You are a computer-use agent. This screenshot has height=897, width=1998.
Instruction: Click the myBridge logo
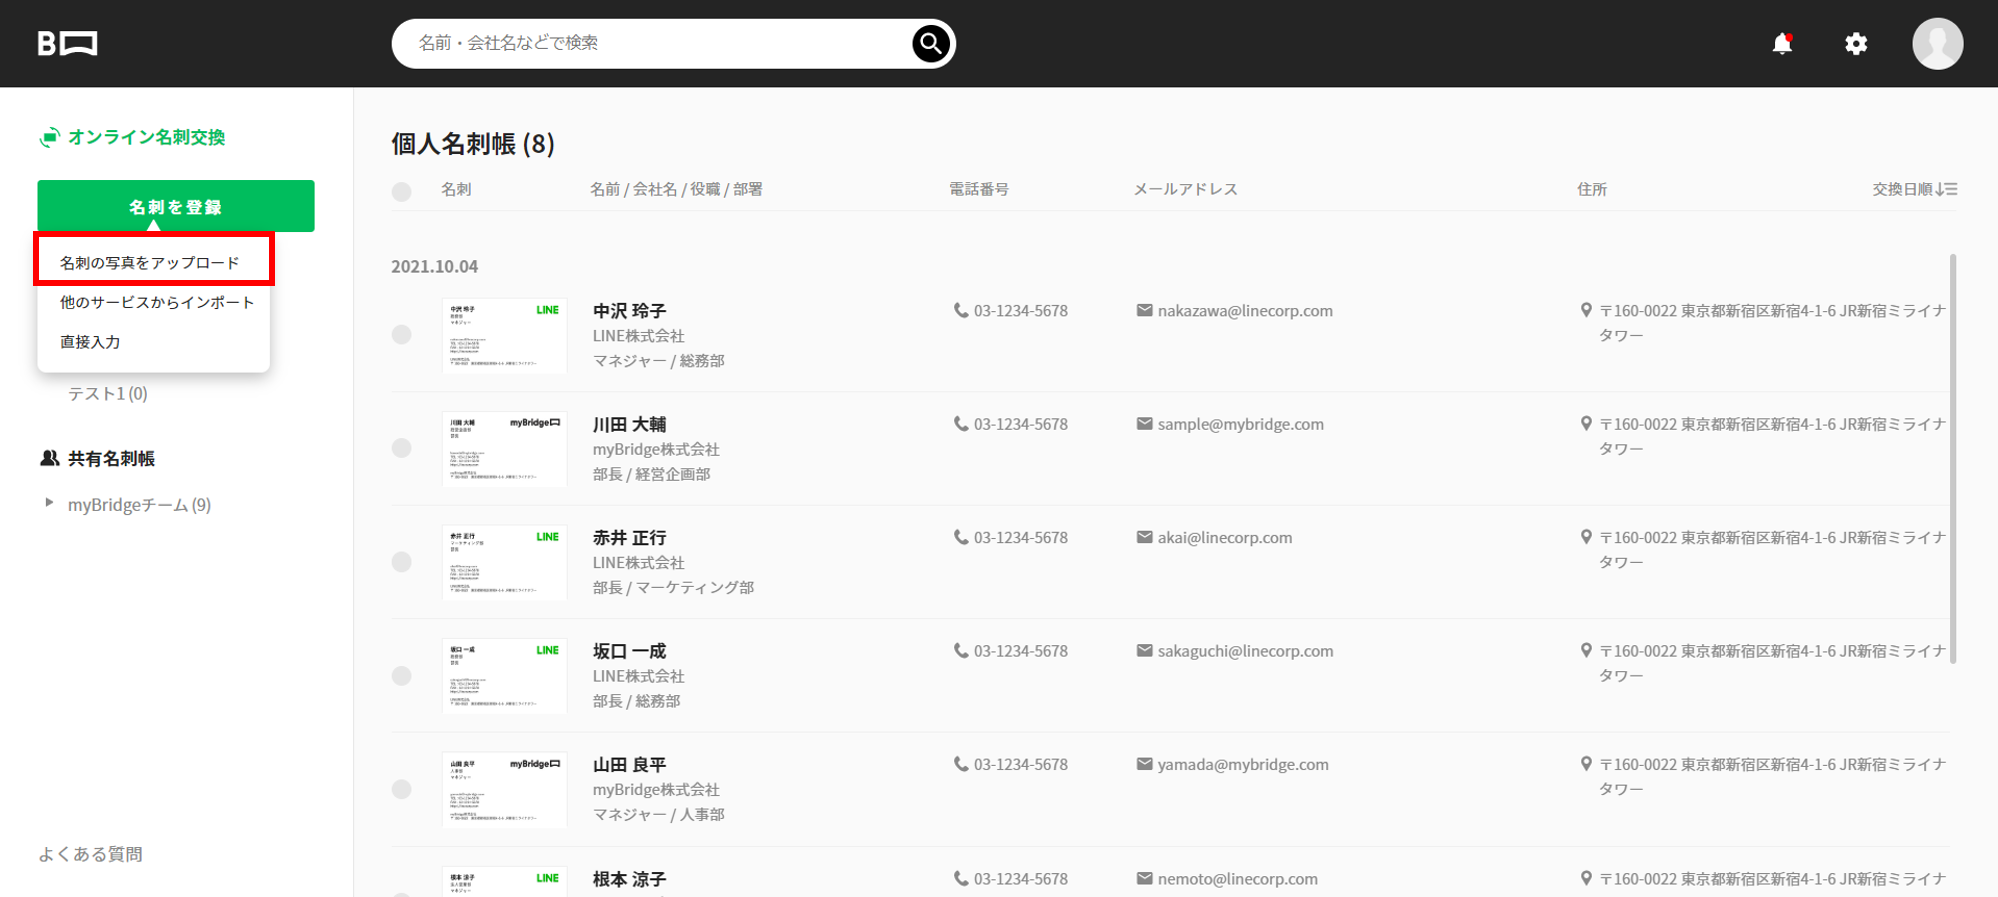pyautogui.click(x=67, y=44)
